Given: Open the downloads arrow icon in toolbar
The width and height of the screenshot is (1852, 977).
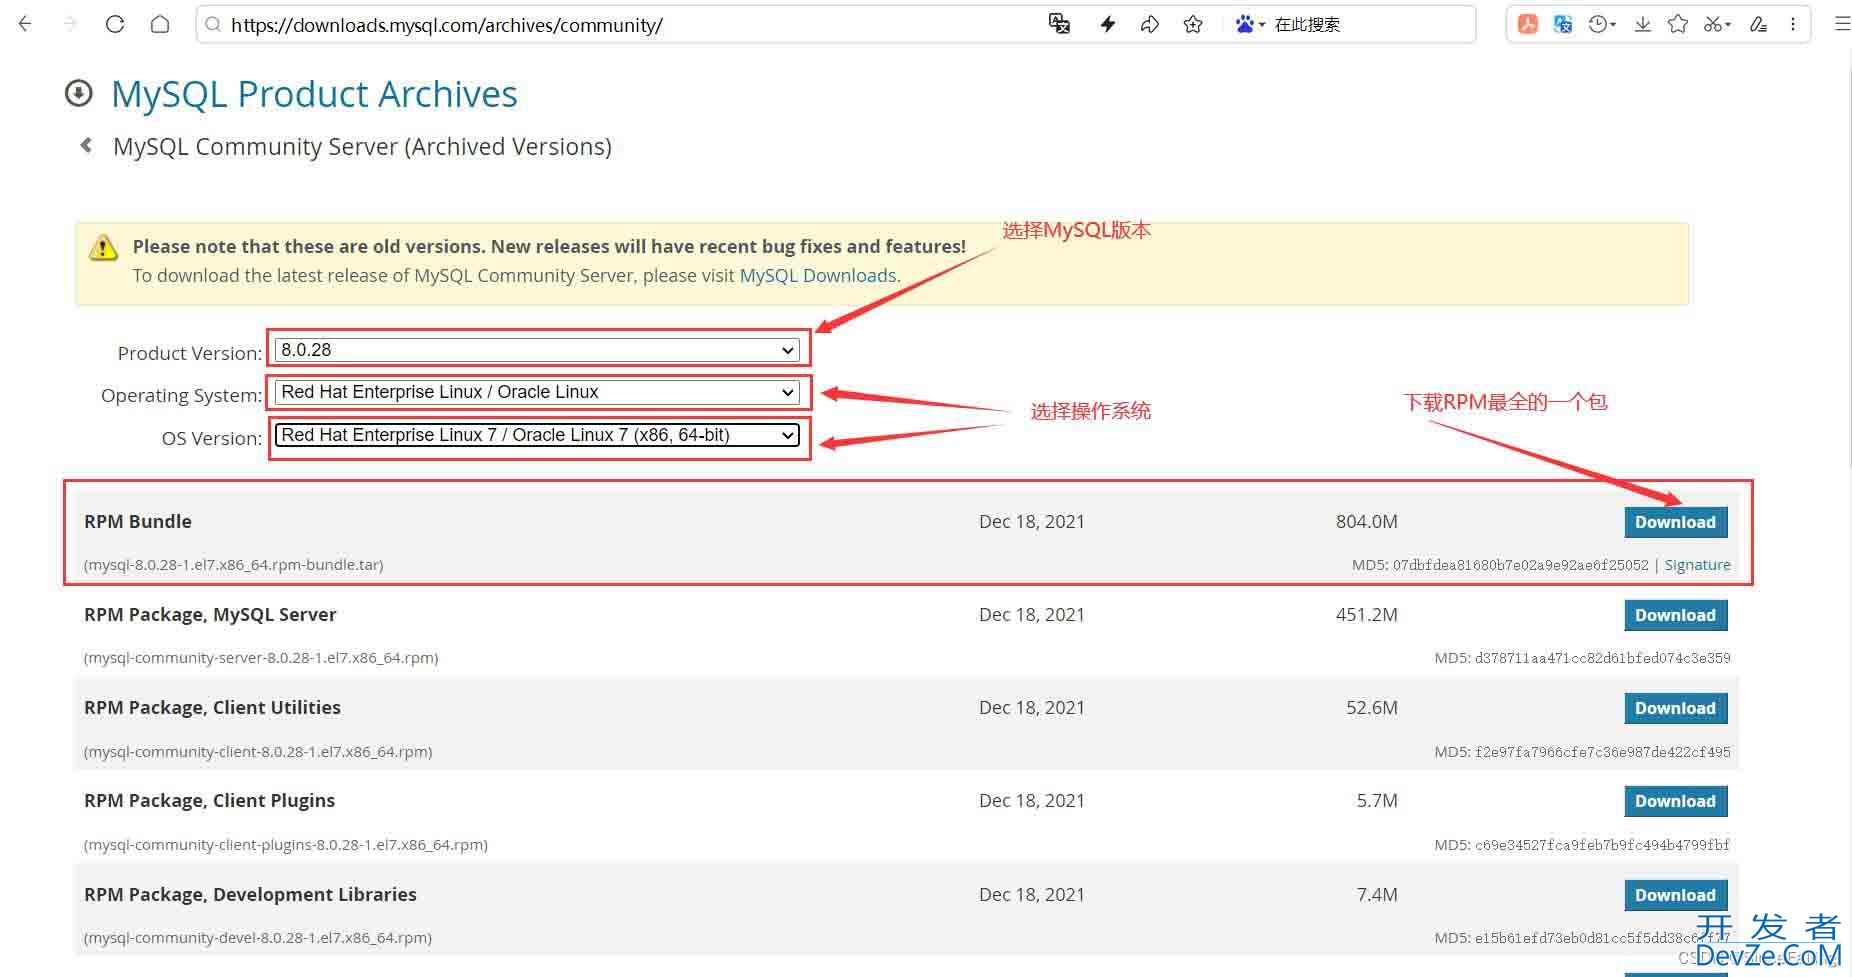Looking at the screenshot, I should coord(1642,24).
